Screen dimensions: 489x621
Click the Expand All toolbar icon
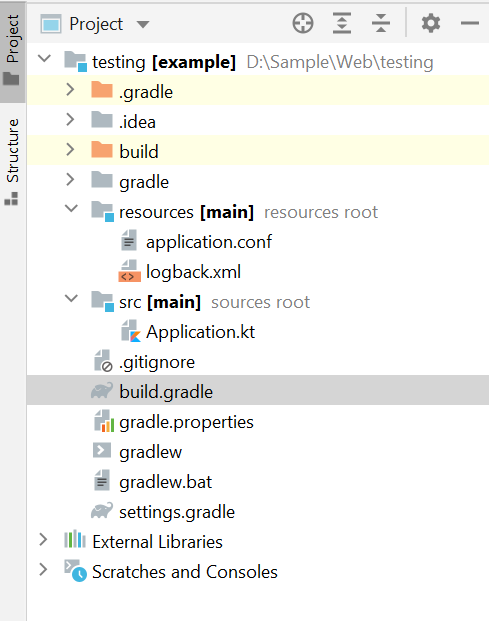point(342,23)
